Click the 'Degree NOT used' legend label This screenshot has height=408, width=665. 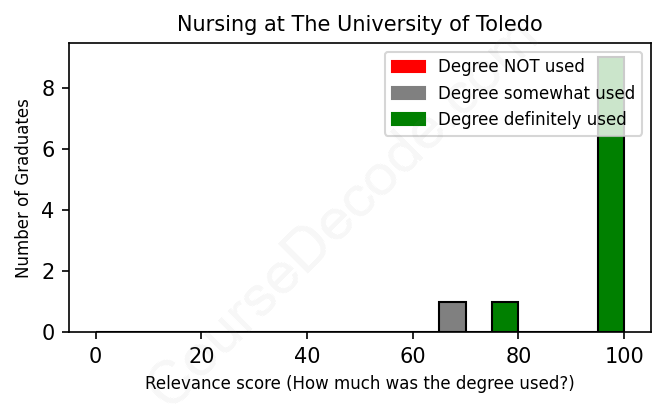click(x=511, y=67)
